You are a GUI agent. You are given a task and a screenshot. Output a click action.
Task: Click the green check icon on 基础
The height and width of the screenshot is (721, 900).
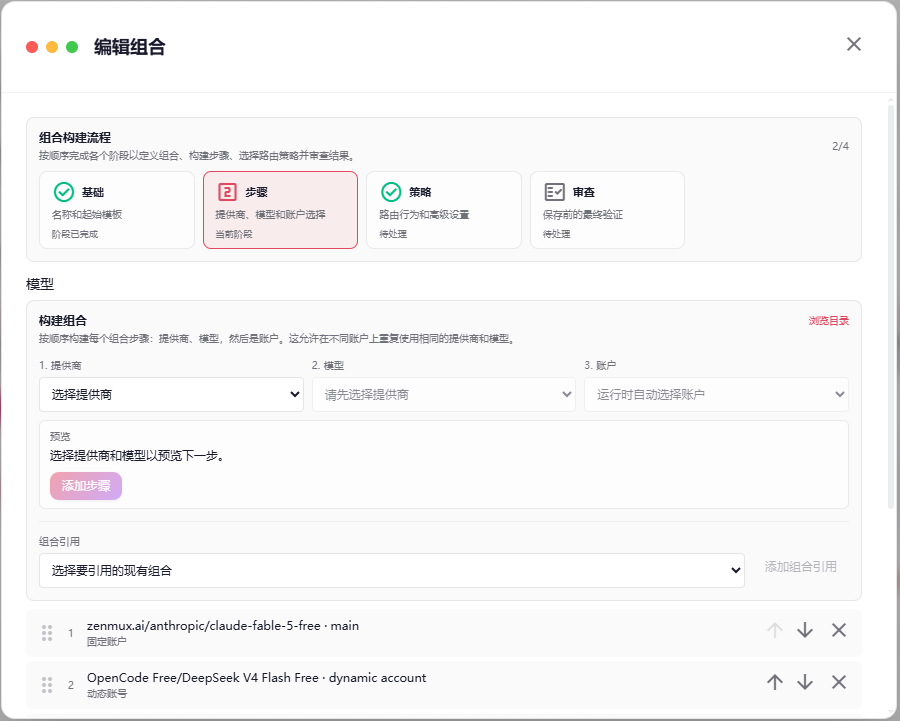click(64, 192)
